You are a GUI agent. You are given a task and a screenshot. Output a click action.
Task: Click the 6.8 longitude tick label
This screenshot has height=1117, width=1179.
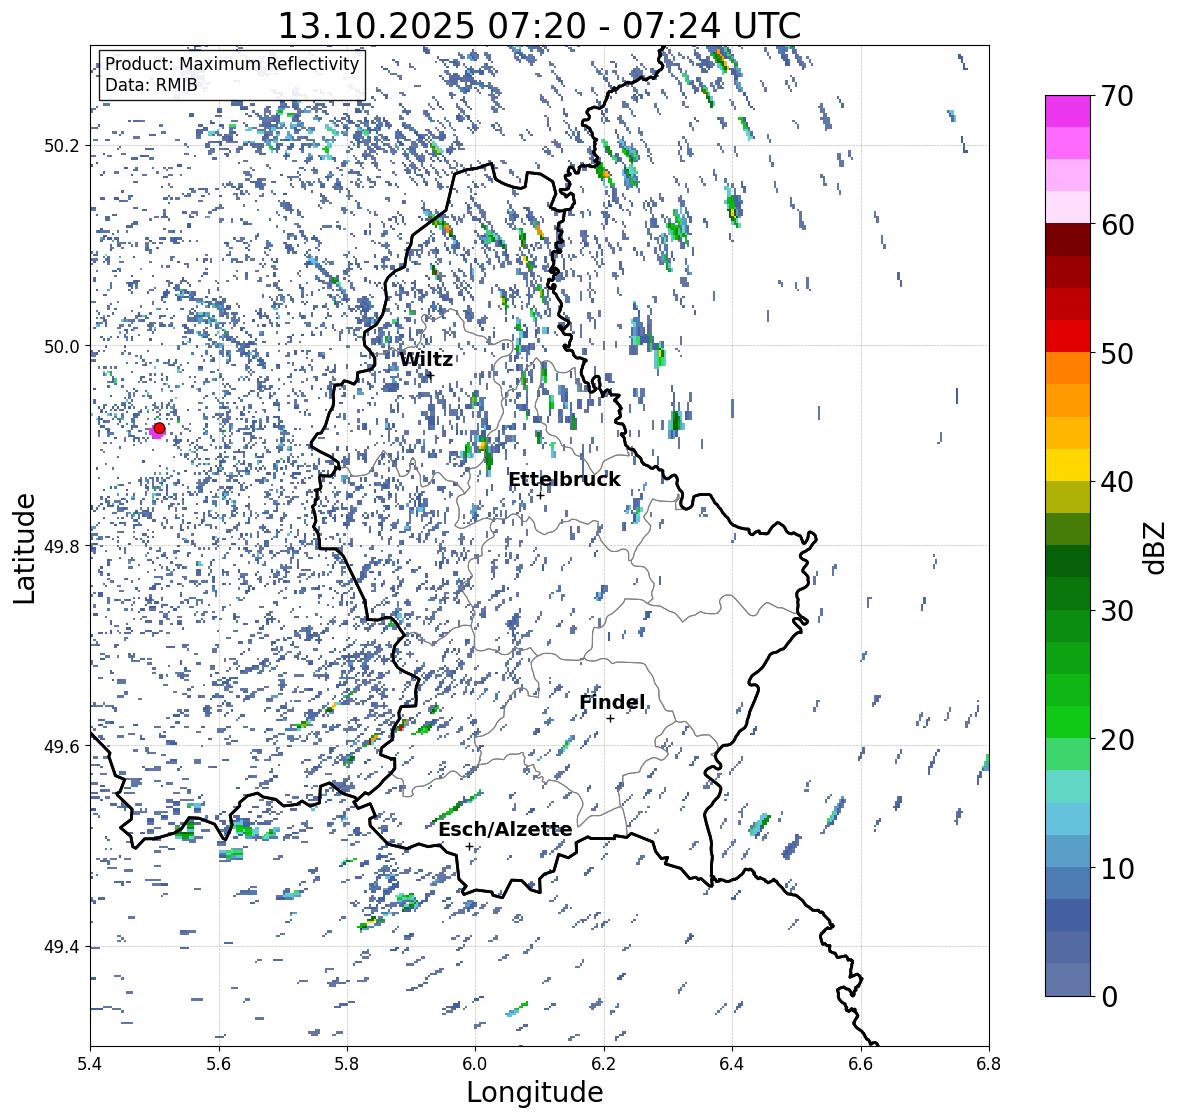[989, 1063]
